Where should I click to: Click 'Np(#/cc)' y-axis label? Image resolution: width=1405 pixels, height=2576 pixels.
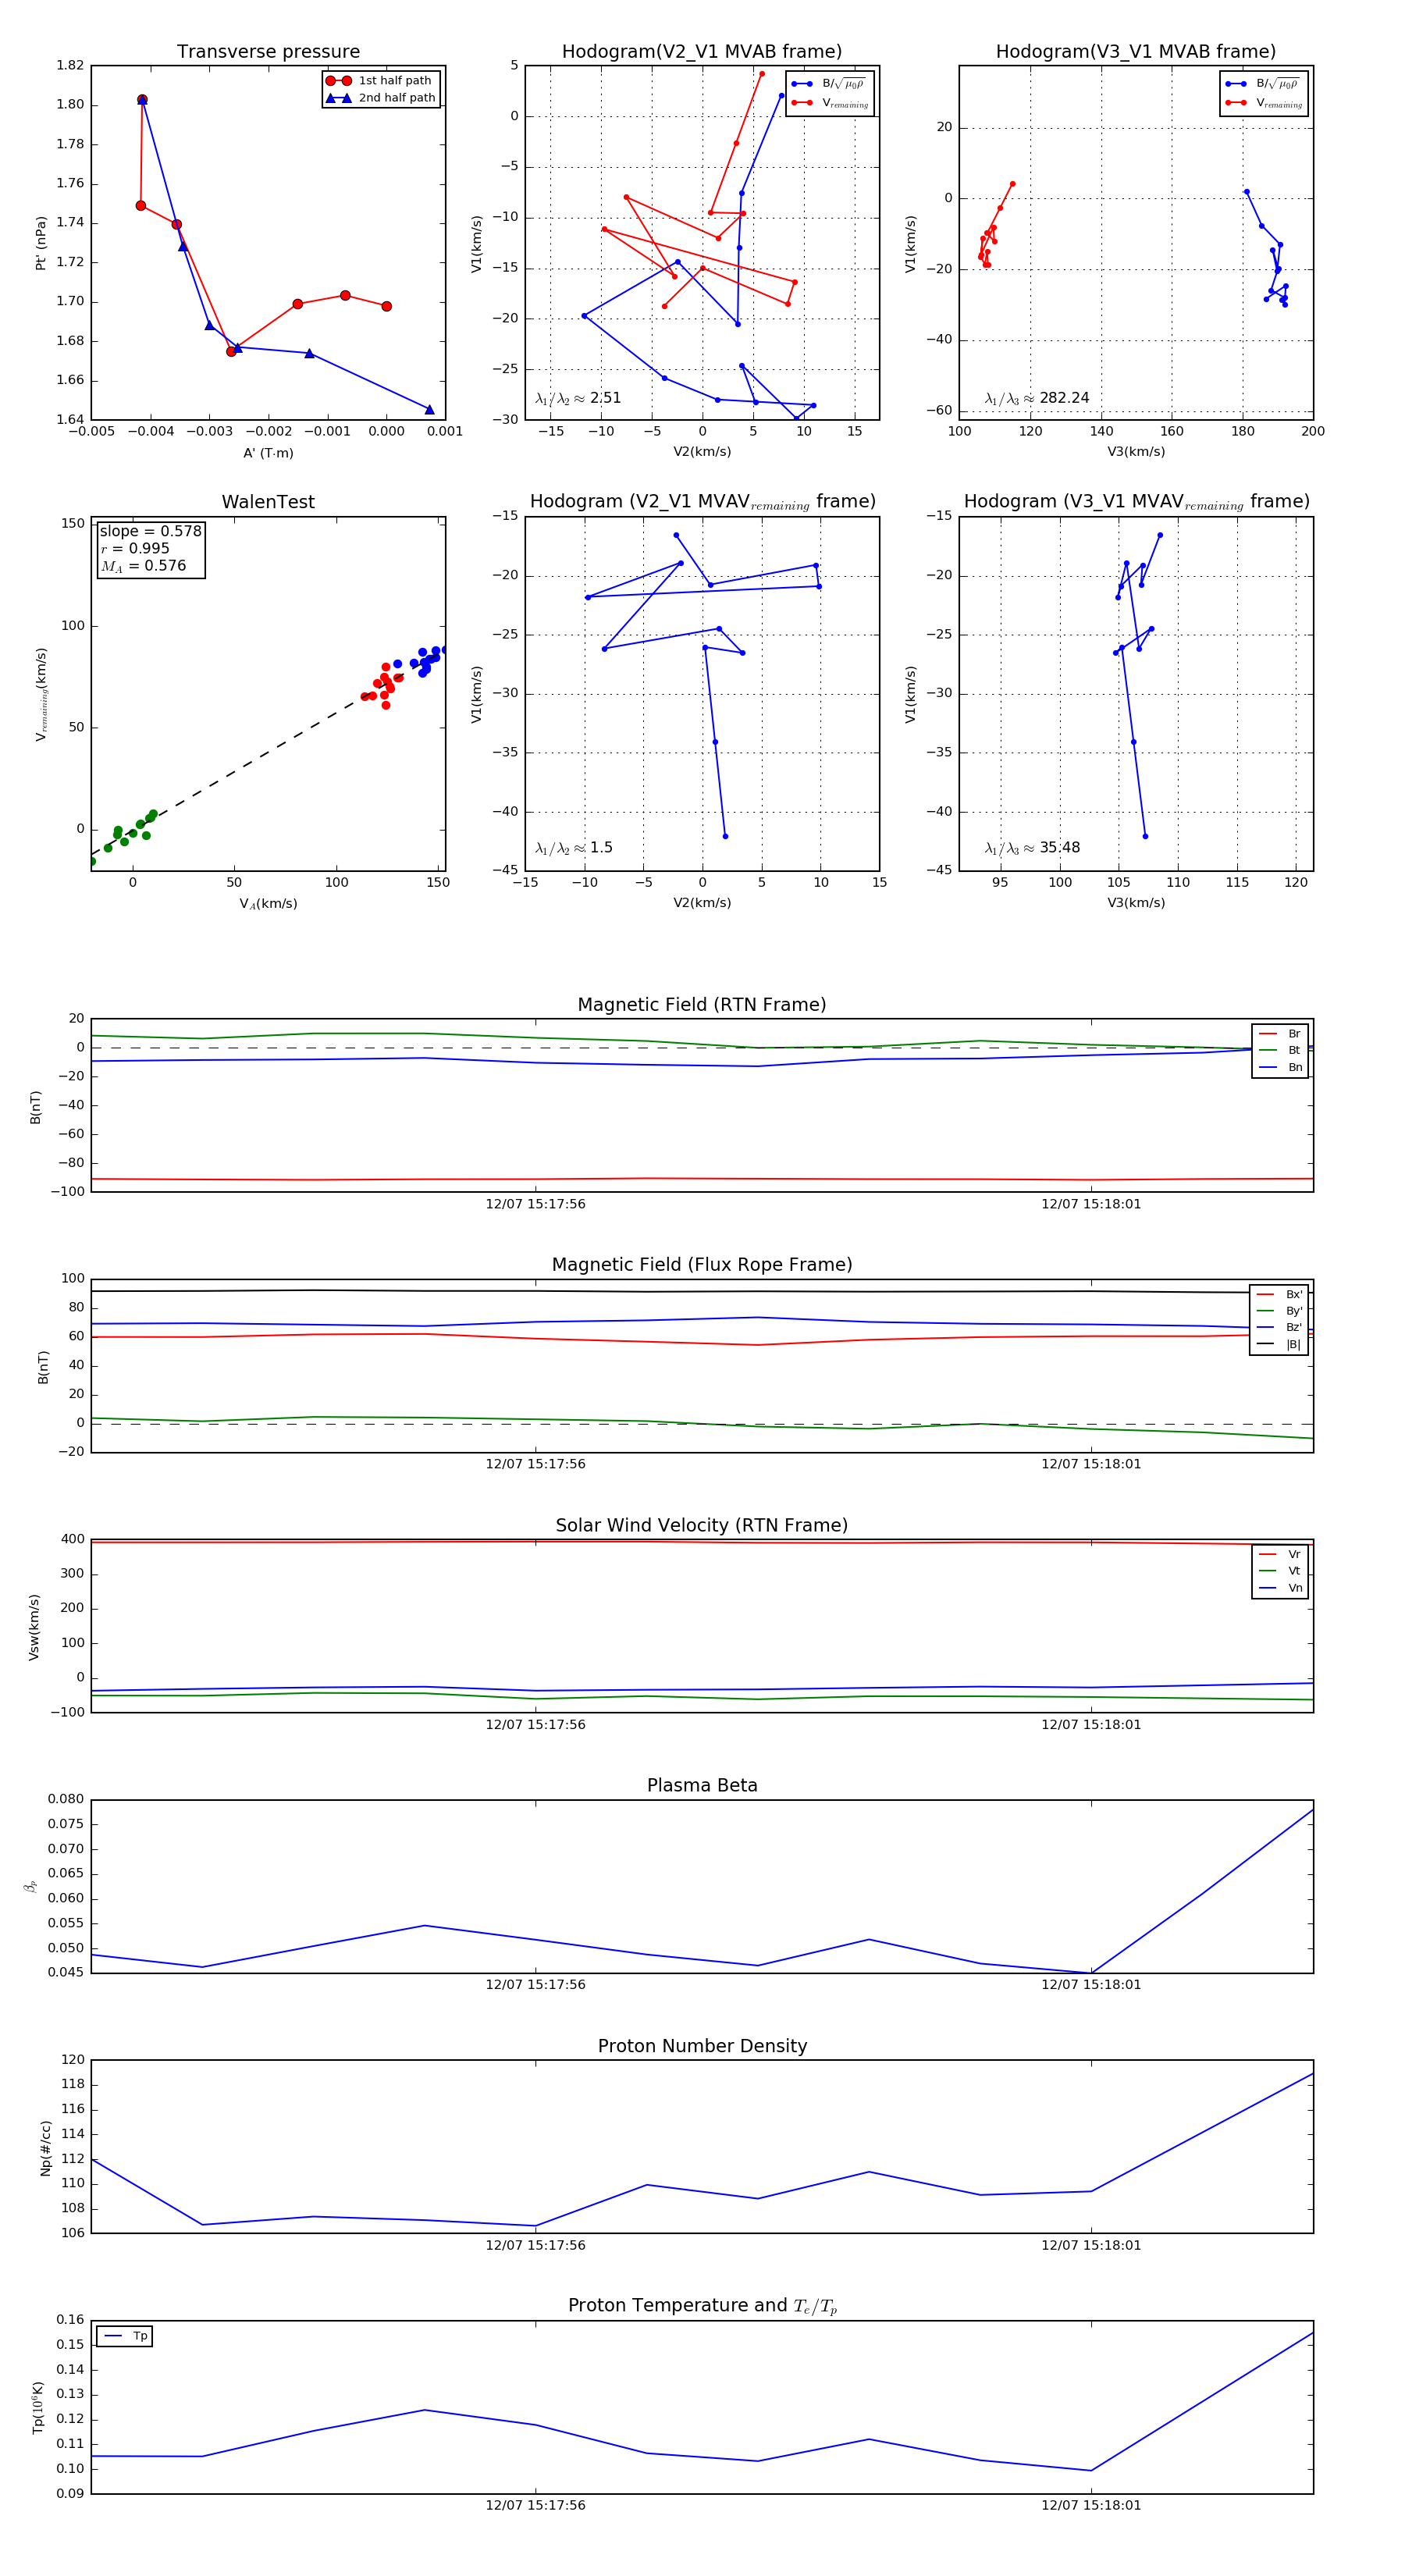(x=45, y=2147)
